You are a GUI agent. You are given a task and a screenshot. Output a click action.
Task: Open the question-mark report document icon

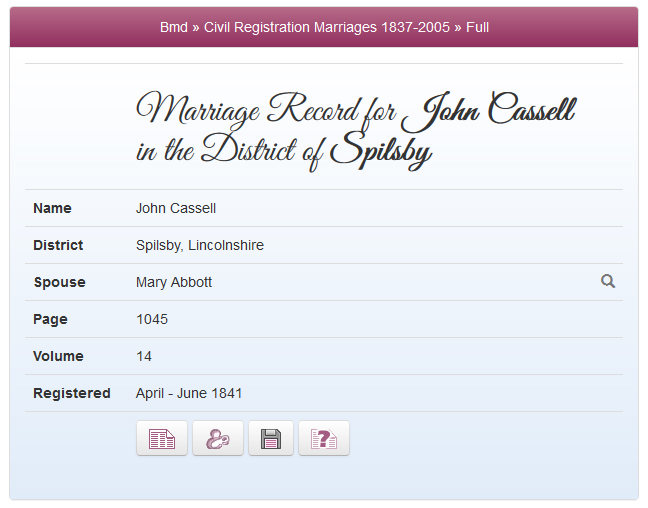click(x=324, y=438)
